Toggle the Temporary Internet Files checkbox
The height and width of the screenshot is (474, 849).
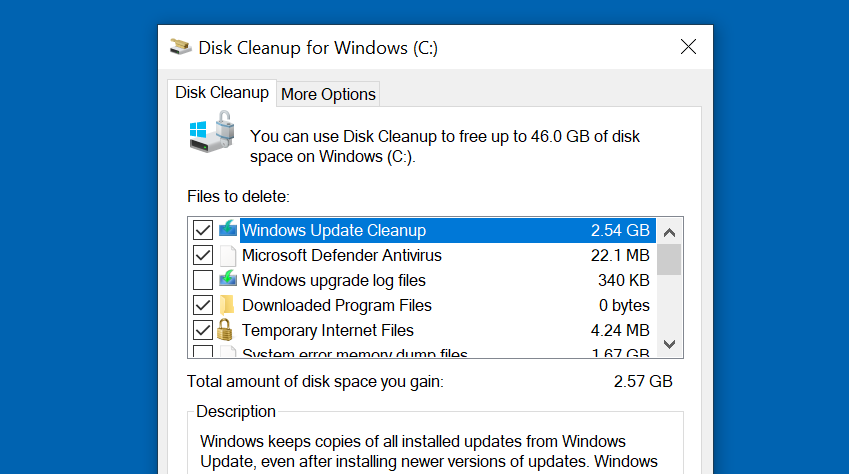[x=202, y=330]
